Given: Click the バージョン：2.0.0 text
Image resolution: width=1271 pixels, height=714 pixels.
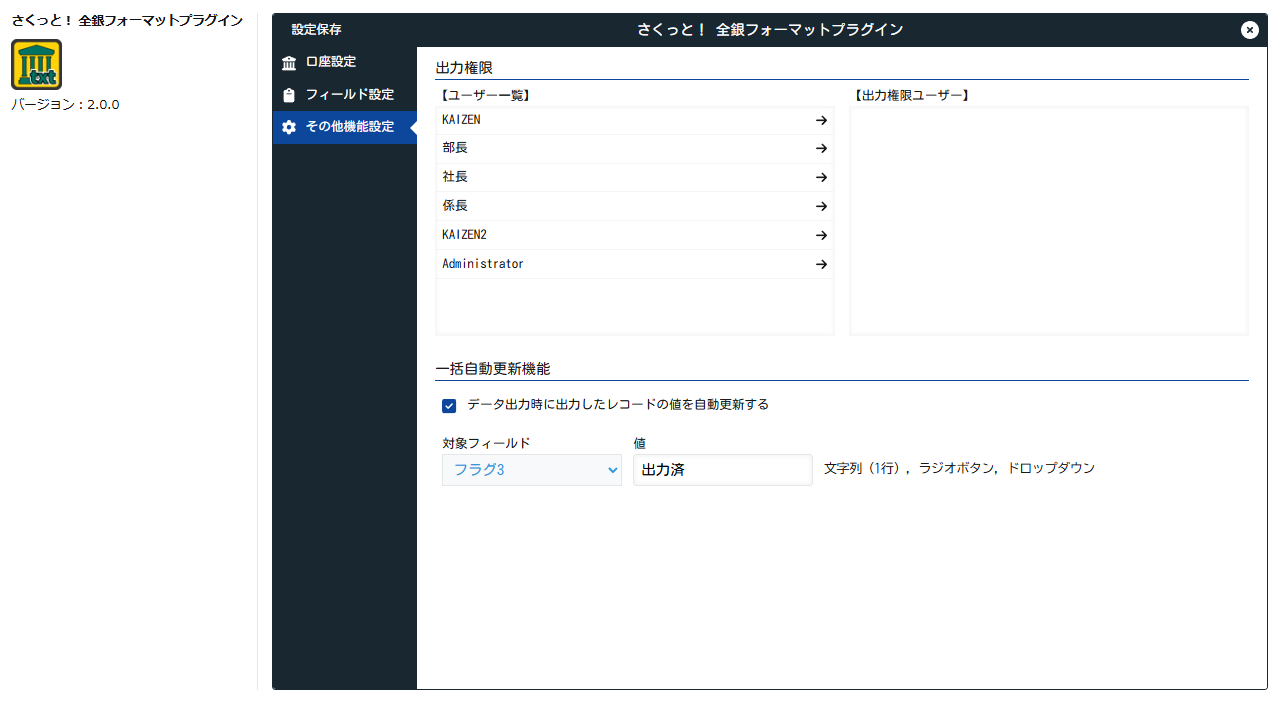Looking at the screenshot, I should (65, 104).
